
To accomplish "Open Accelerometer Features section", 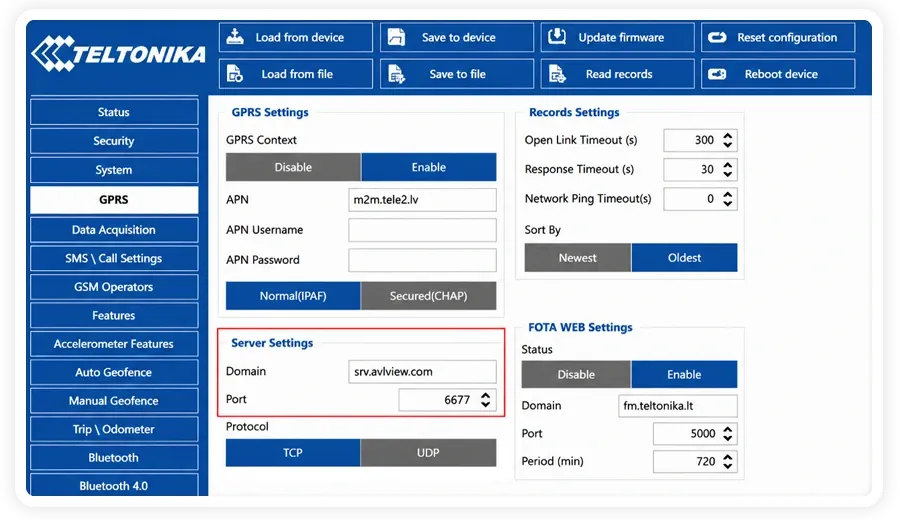I will pos(114,344).
